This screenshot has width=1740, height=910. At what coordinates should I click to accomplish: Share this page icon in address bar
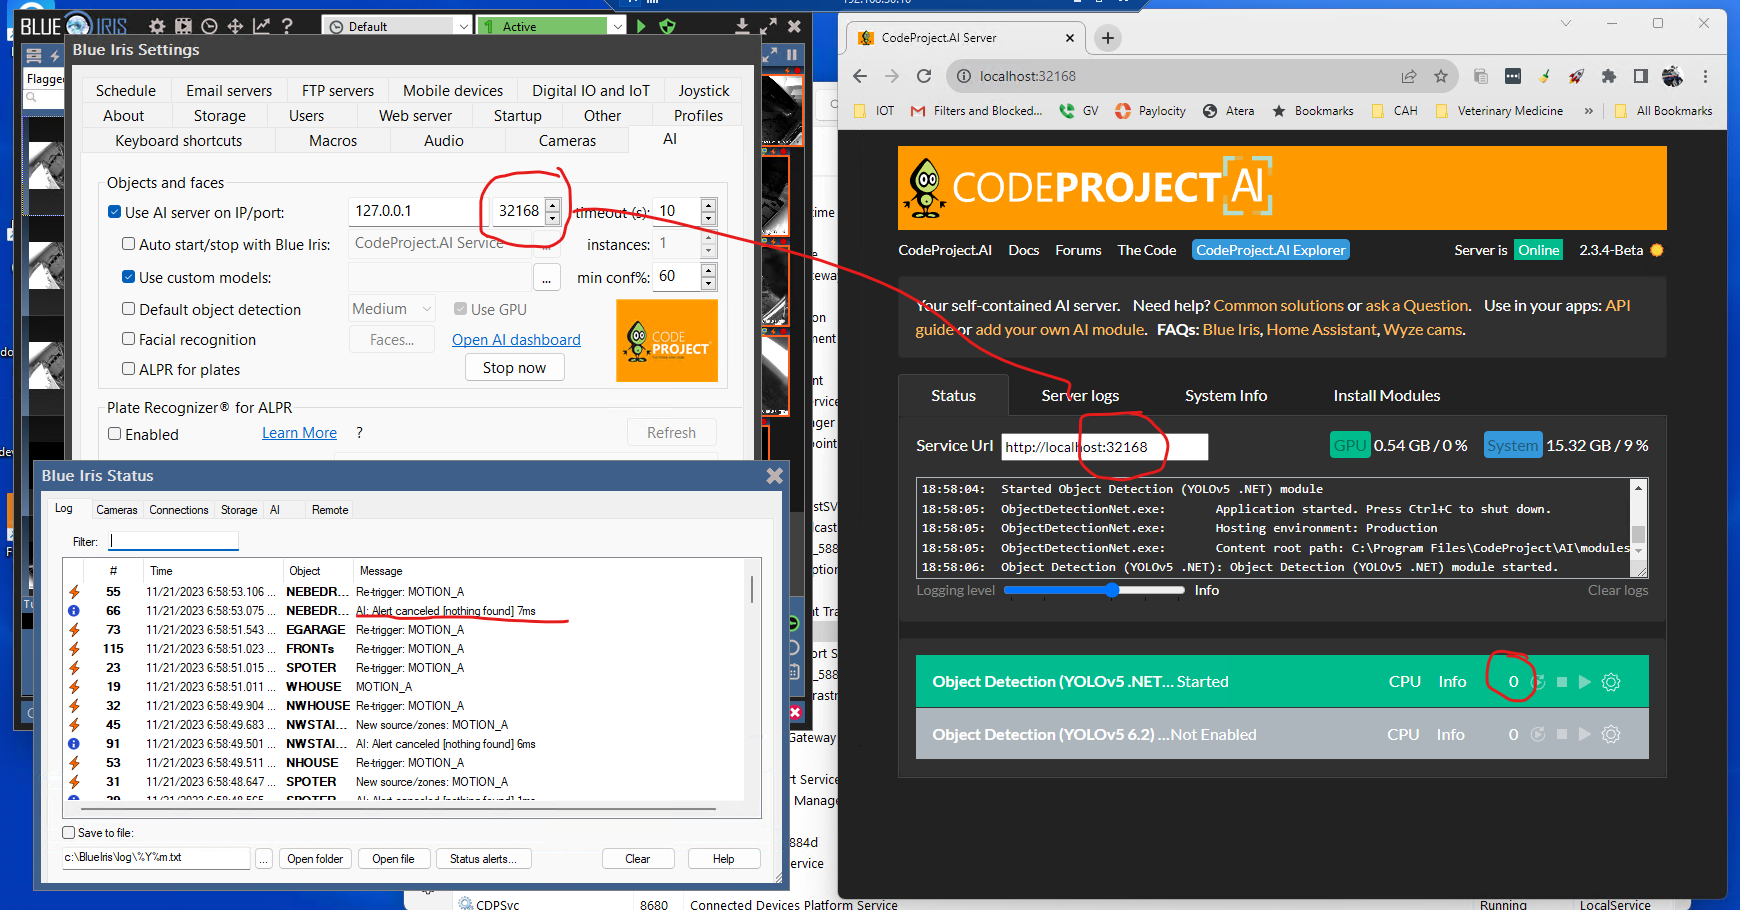pos(1409,76)
